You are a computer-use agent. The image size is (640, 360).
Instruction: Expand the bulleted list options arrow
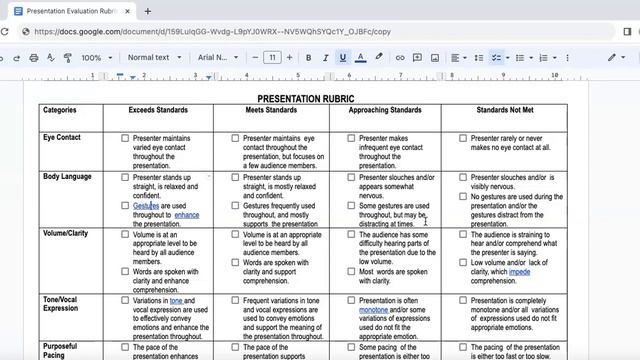click(531, 58)
